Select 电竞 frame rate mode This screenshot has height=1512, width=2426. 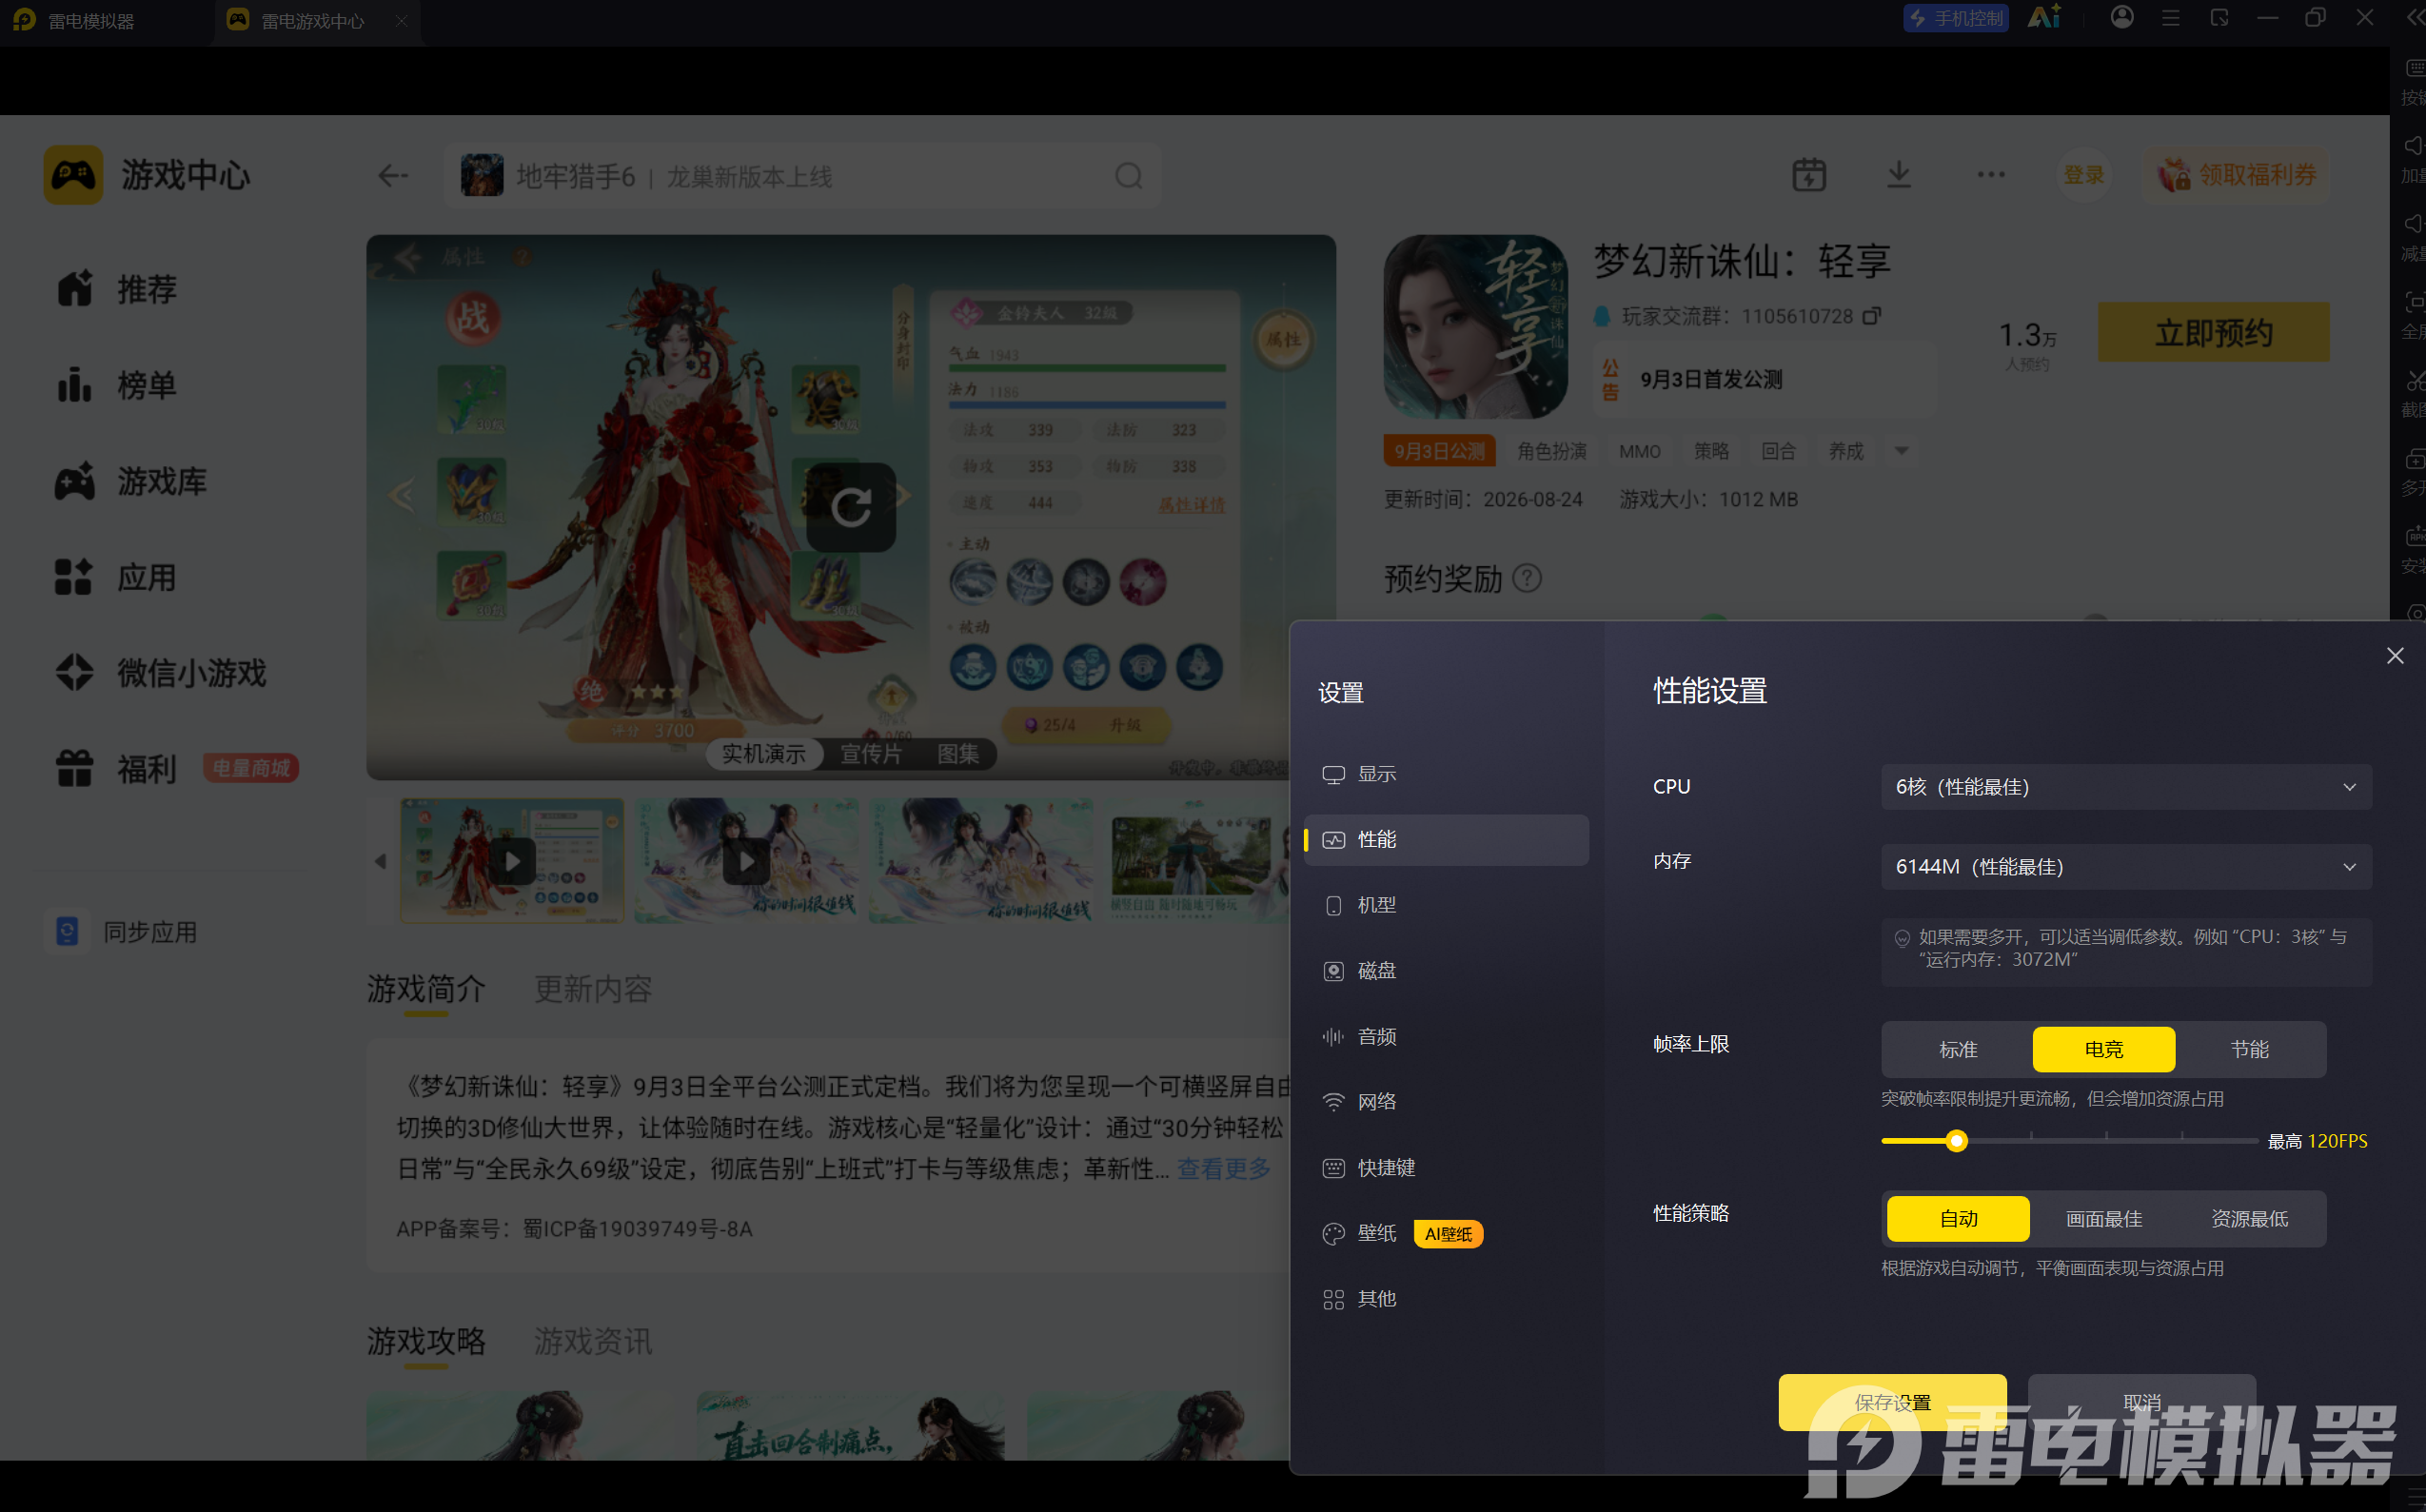(x=2103, y=1049)
